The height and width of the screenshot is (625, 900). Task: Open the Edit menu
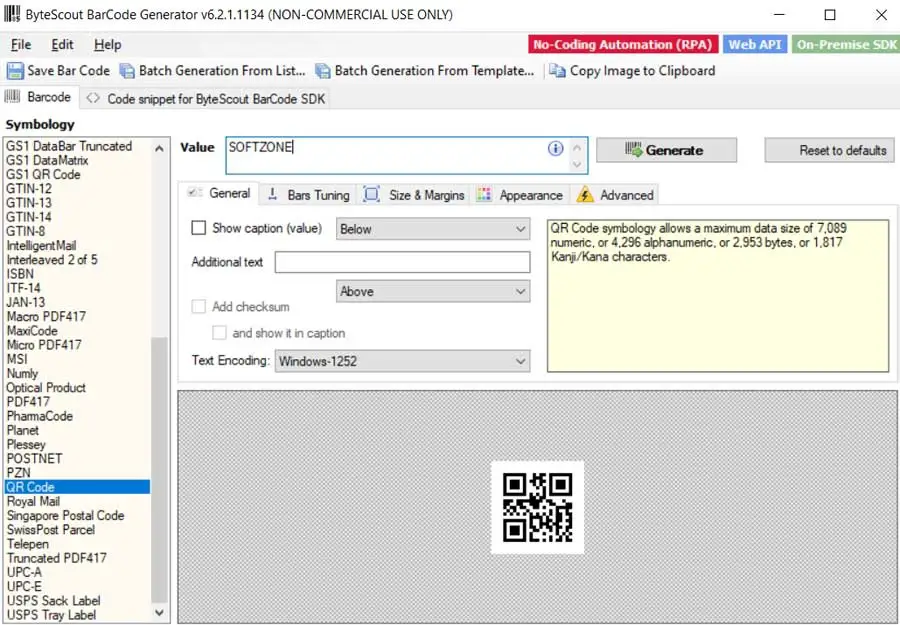pyautogui.click(x=62, y=45)
